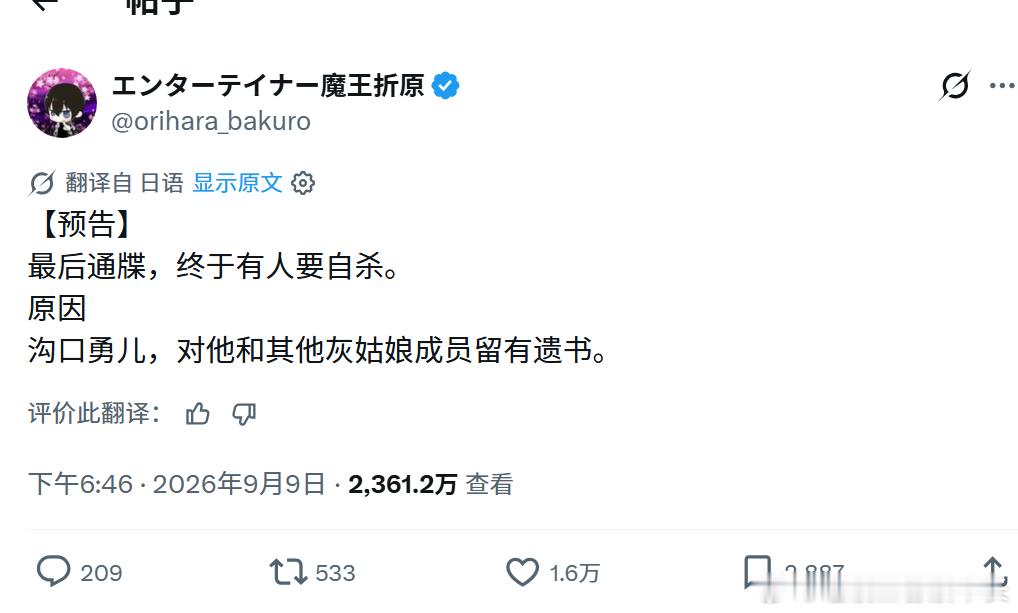Open translation settings gear icon
Viewport: 1018px width, 613px height.
tap(303, 183)
